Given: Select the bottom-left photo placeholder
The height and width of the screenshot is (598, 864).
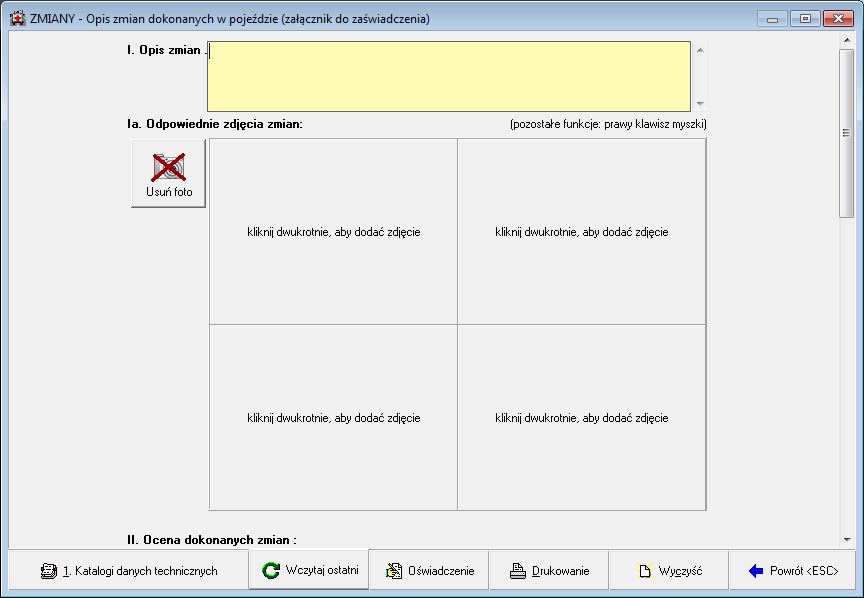Looking at the screenshot, I should [333, 417].
